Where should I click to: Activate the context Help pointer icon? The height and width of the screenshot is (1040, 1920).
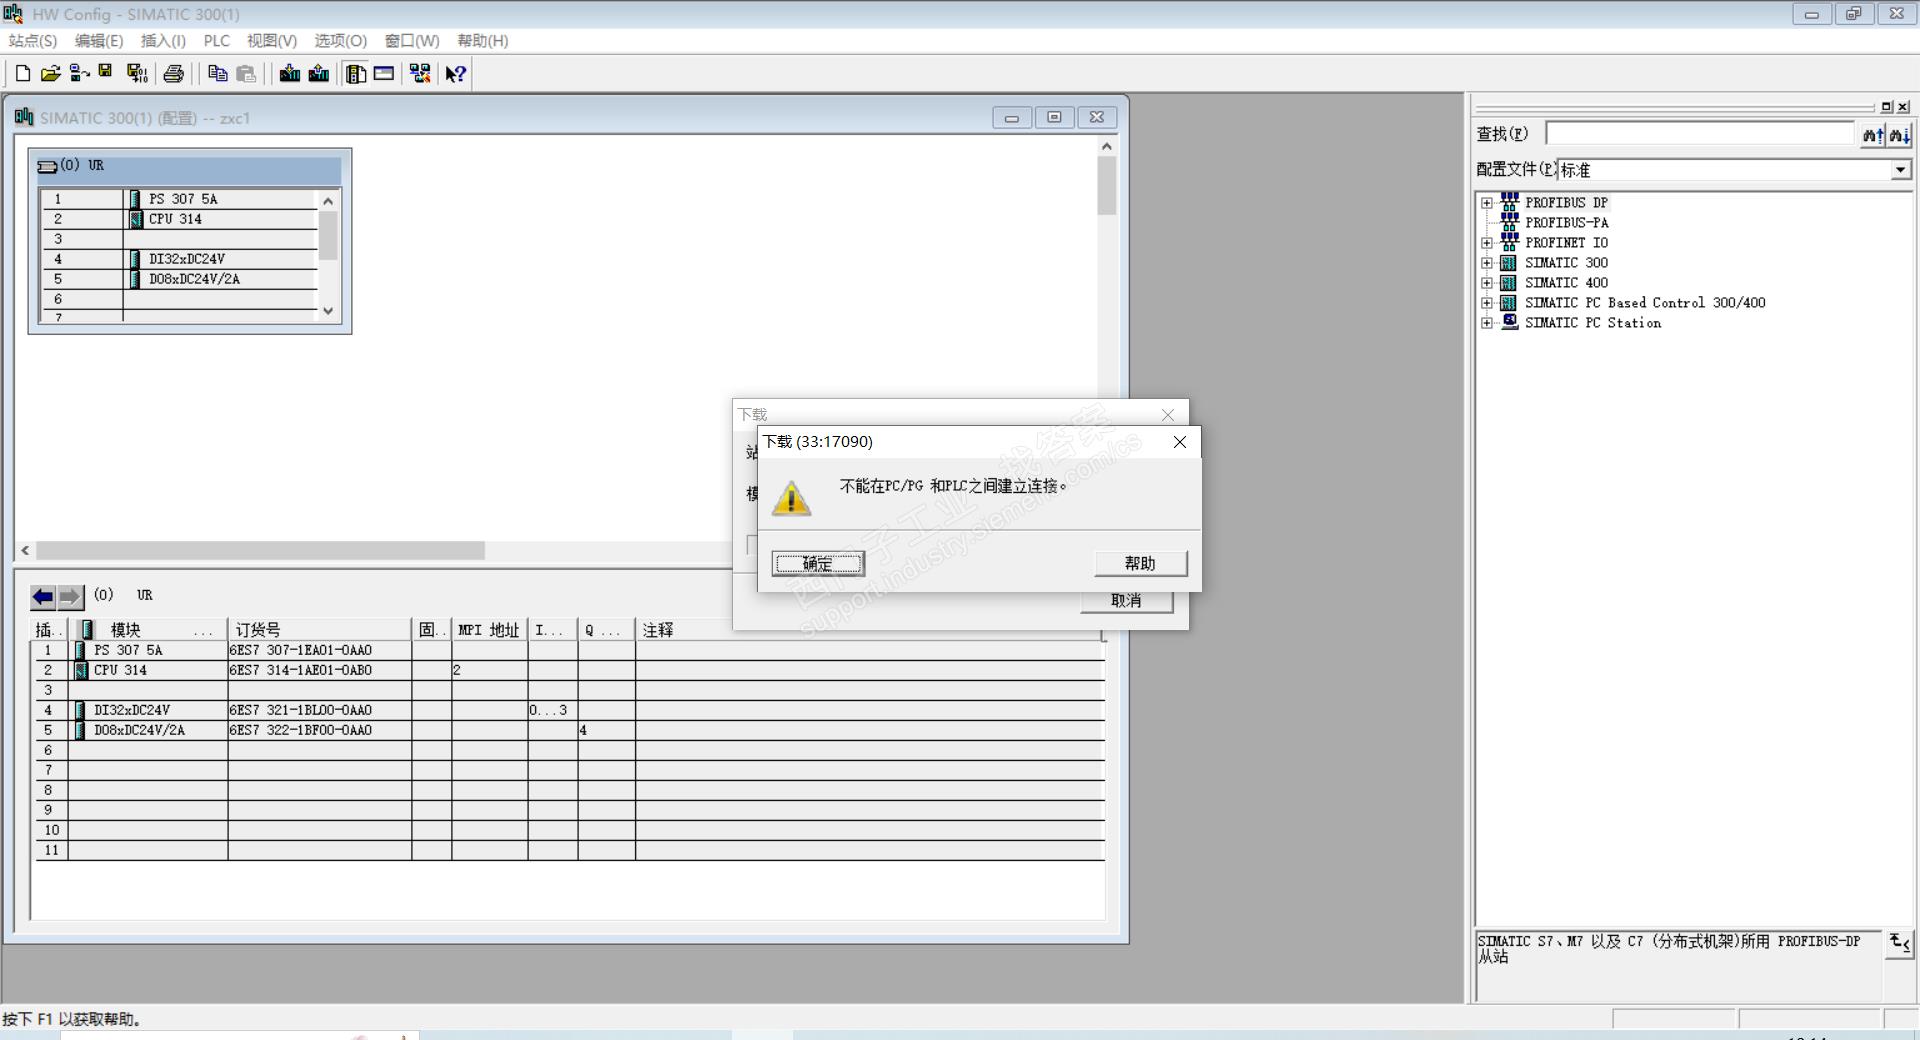point(455,73)
